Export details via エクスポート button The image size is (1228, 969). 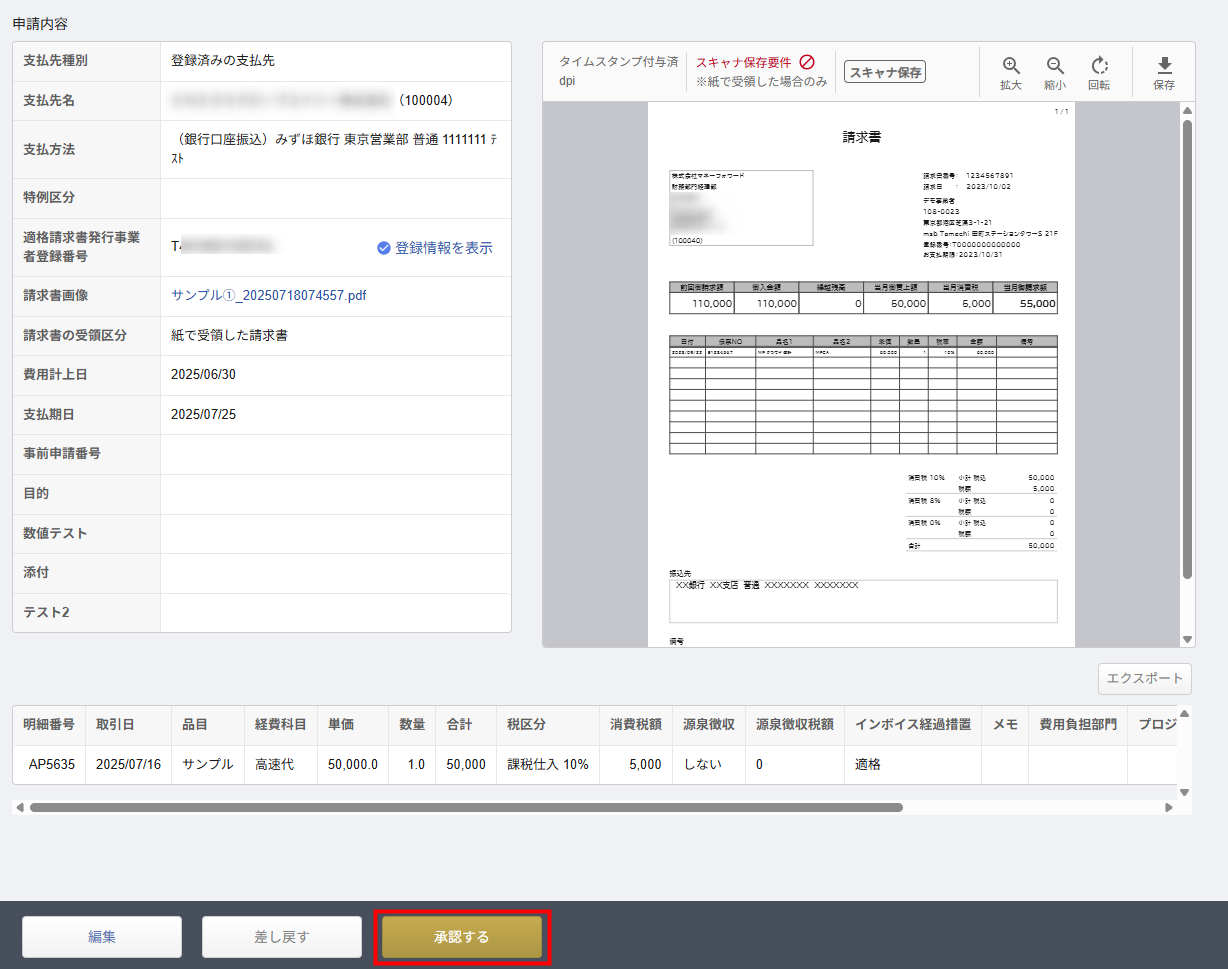(x=1145, y=678)
